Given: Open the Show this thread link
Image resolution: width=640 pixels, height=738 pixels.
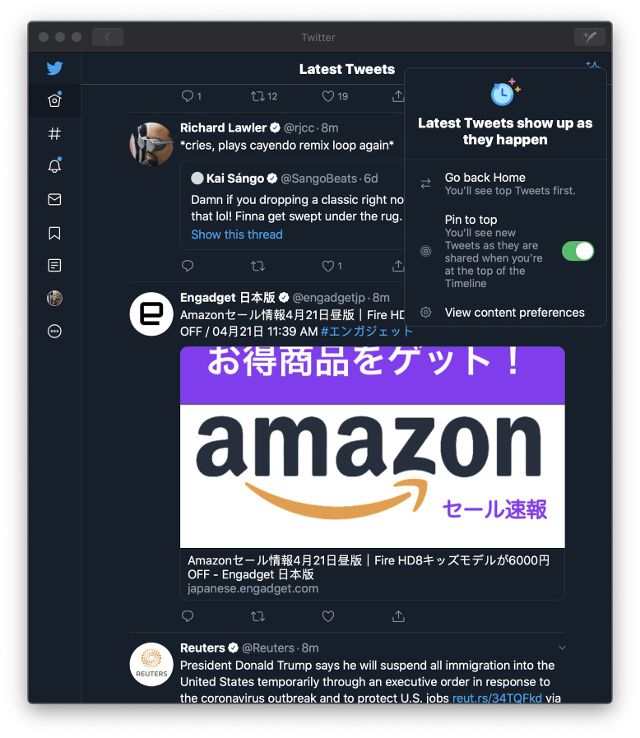Looking at the screenshot, I should 237,234.
